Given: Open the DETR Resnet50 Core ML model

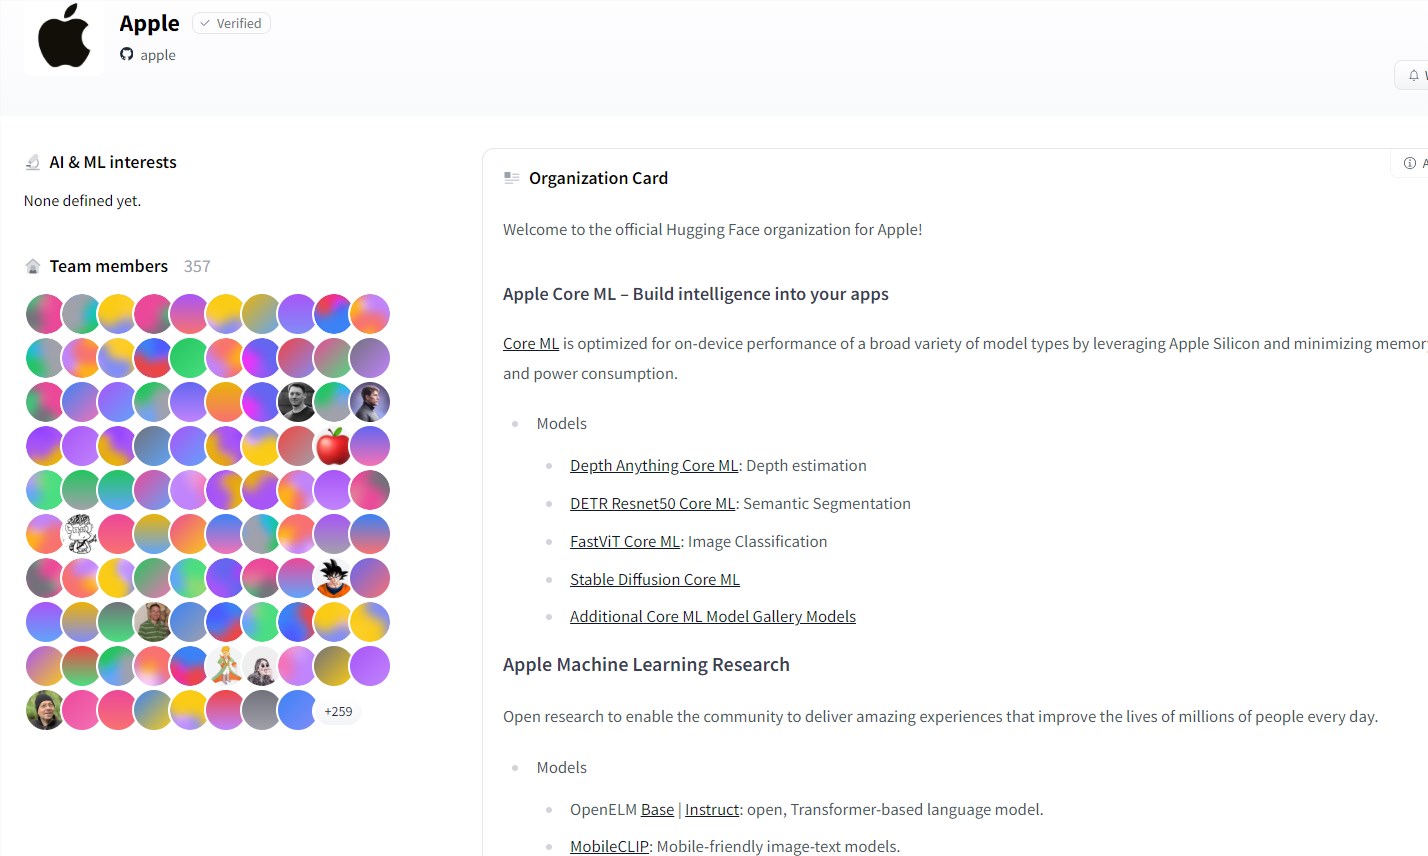Looking at the screenshot, I should (651, 503).
